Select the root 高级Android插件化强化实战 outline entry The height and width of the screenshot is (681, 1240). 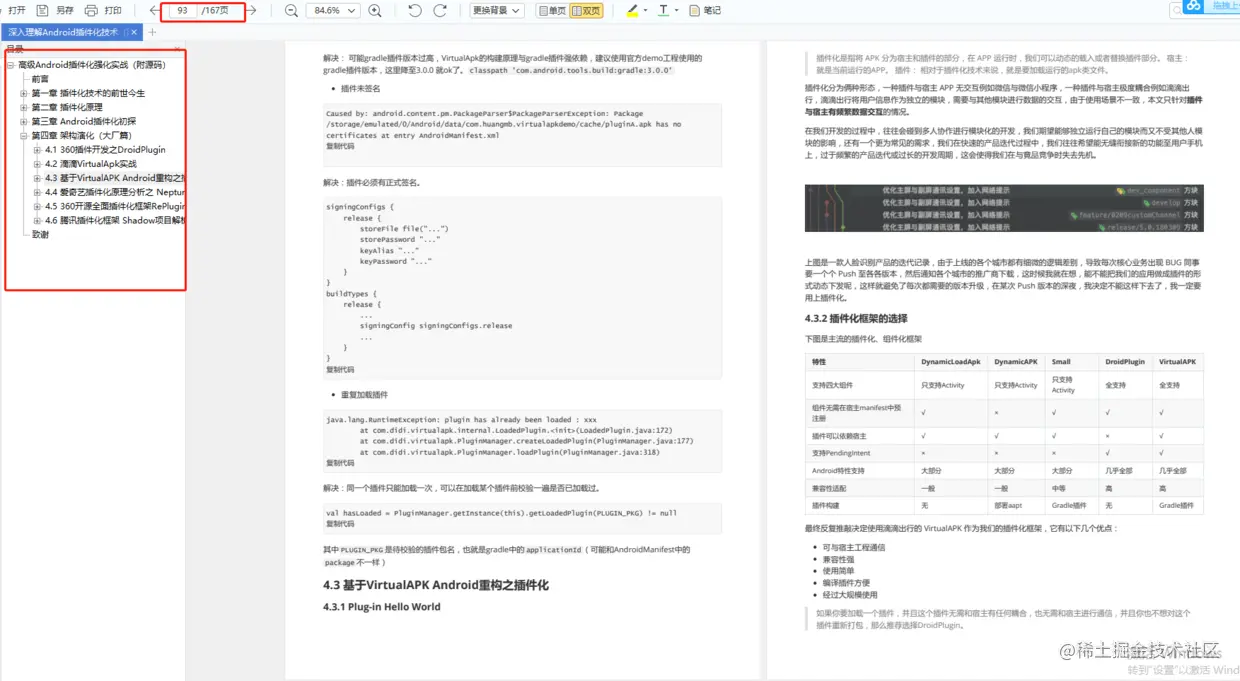click(x=91, y=65)
